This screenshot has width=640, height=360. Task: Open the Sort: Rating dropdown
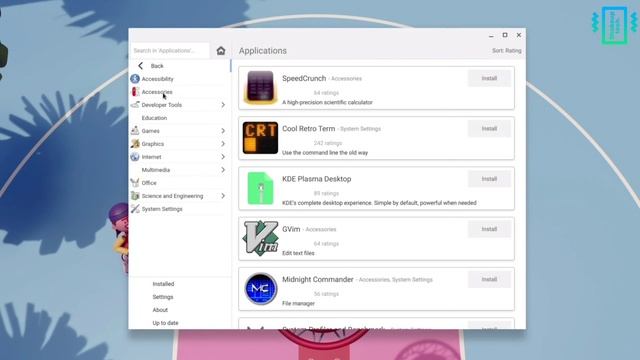pos(507,51)
